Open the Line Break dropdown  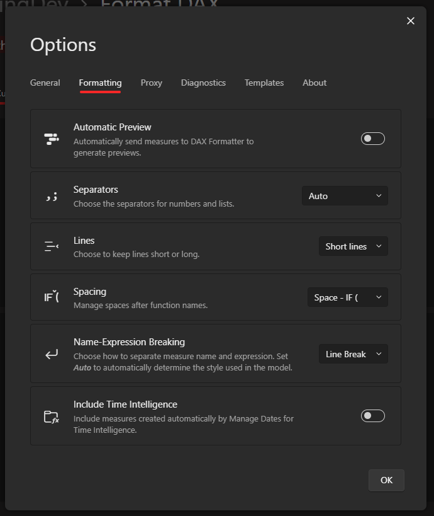[353, 354]
